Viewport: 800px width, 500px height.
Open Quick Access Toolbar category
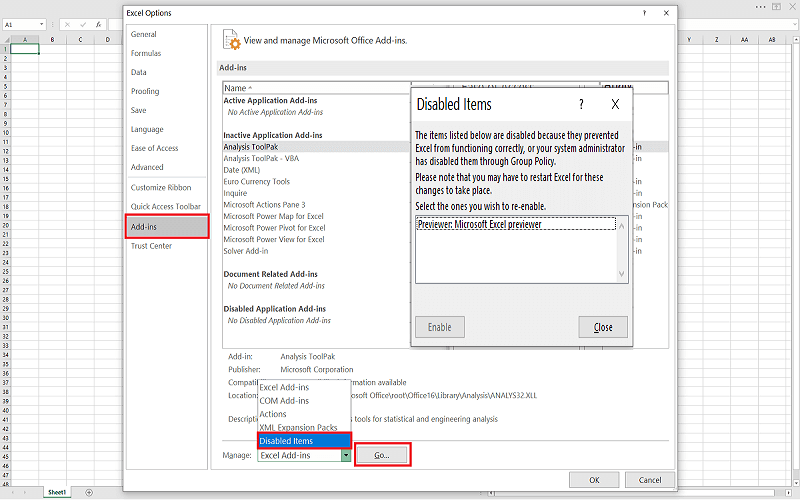[165, 206]
